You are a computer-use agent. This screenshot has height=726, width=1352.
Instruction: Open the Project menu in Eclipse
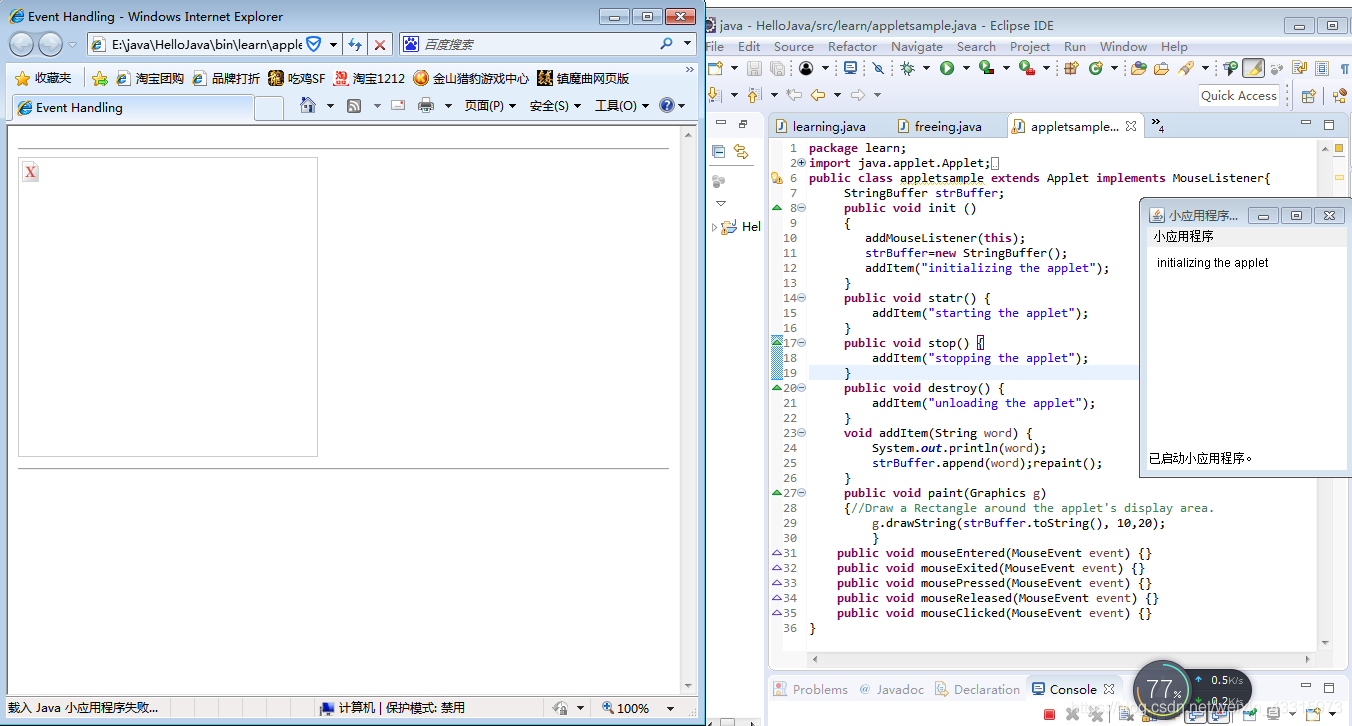pos(1030,46)
